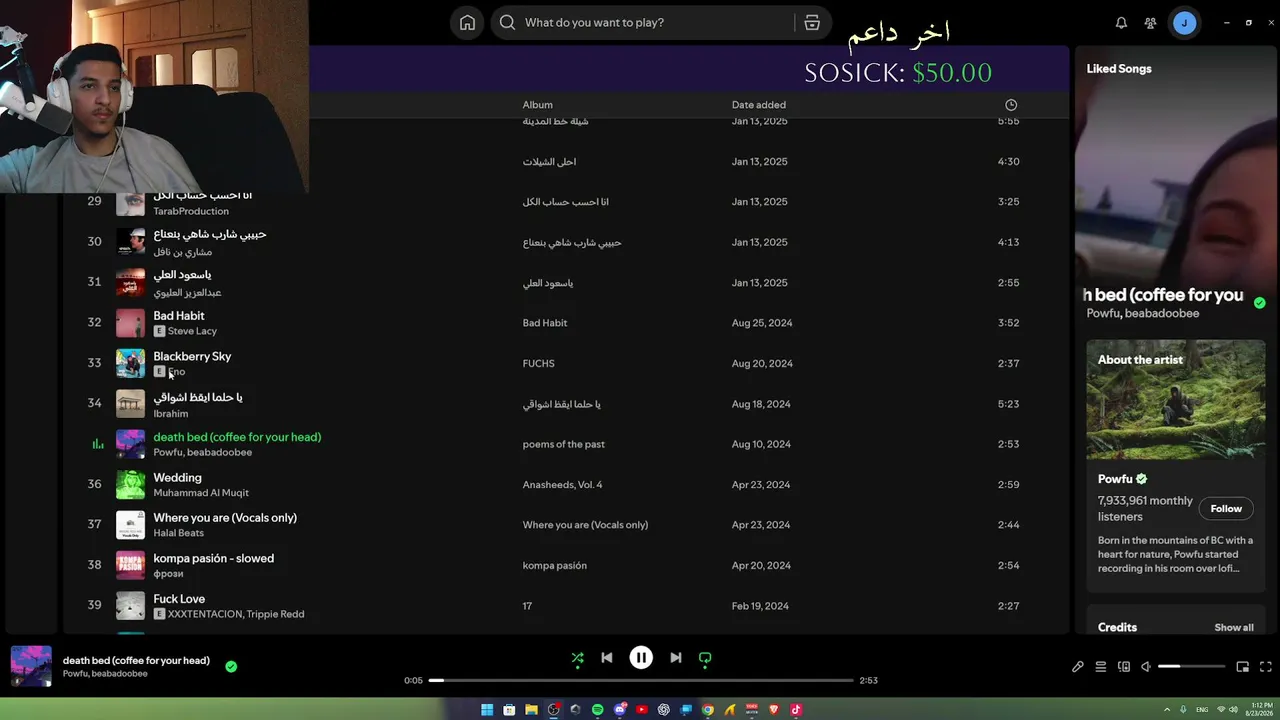
Task: Sort tracks by the Album column header
Action: [x=537, y=105]
